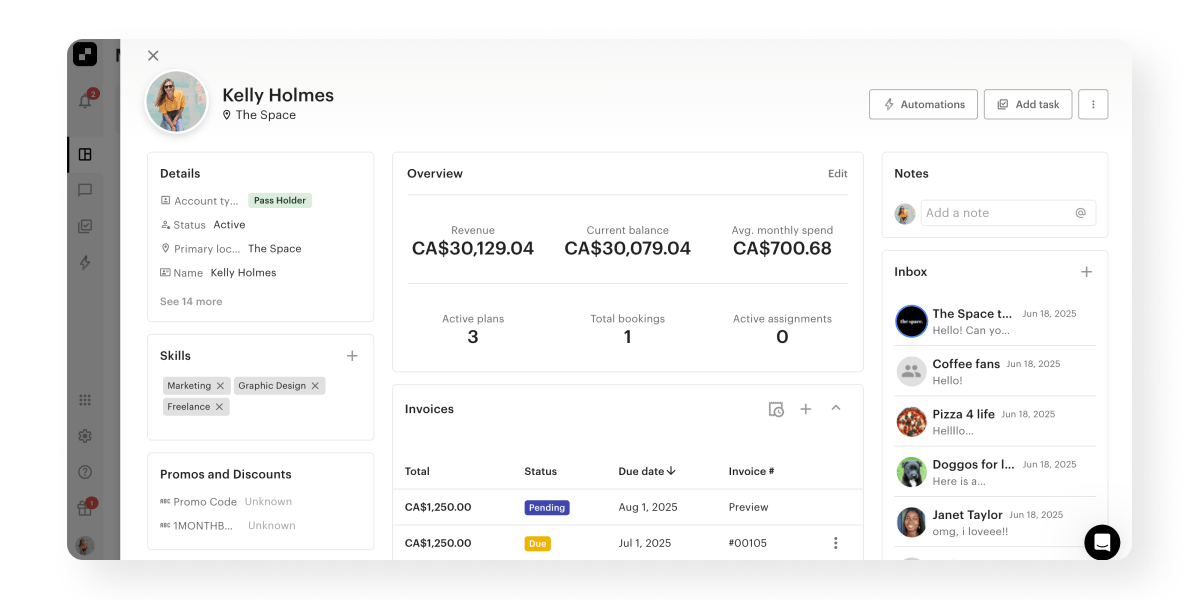Image resolution: width=1200 pixels, height=600 pixels.
Task: Click the scheduled invoices calendar-clock icon
Action: pos(776,409)
